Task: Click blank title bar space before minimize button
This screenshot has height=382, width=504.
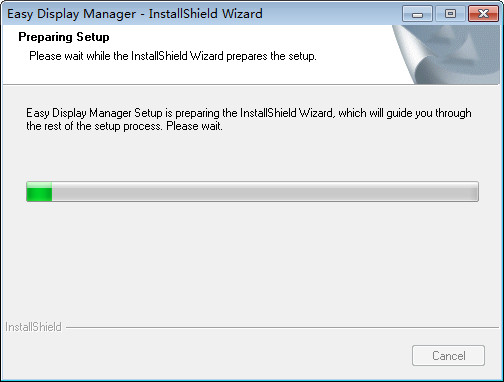Action: click(332, 14)
